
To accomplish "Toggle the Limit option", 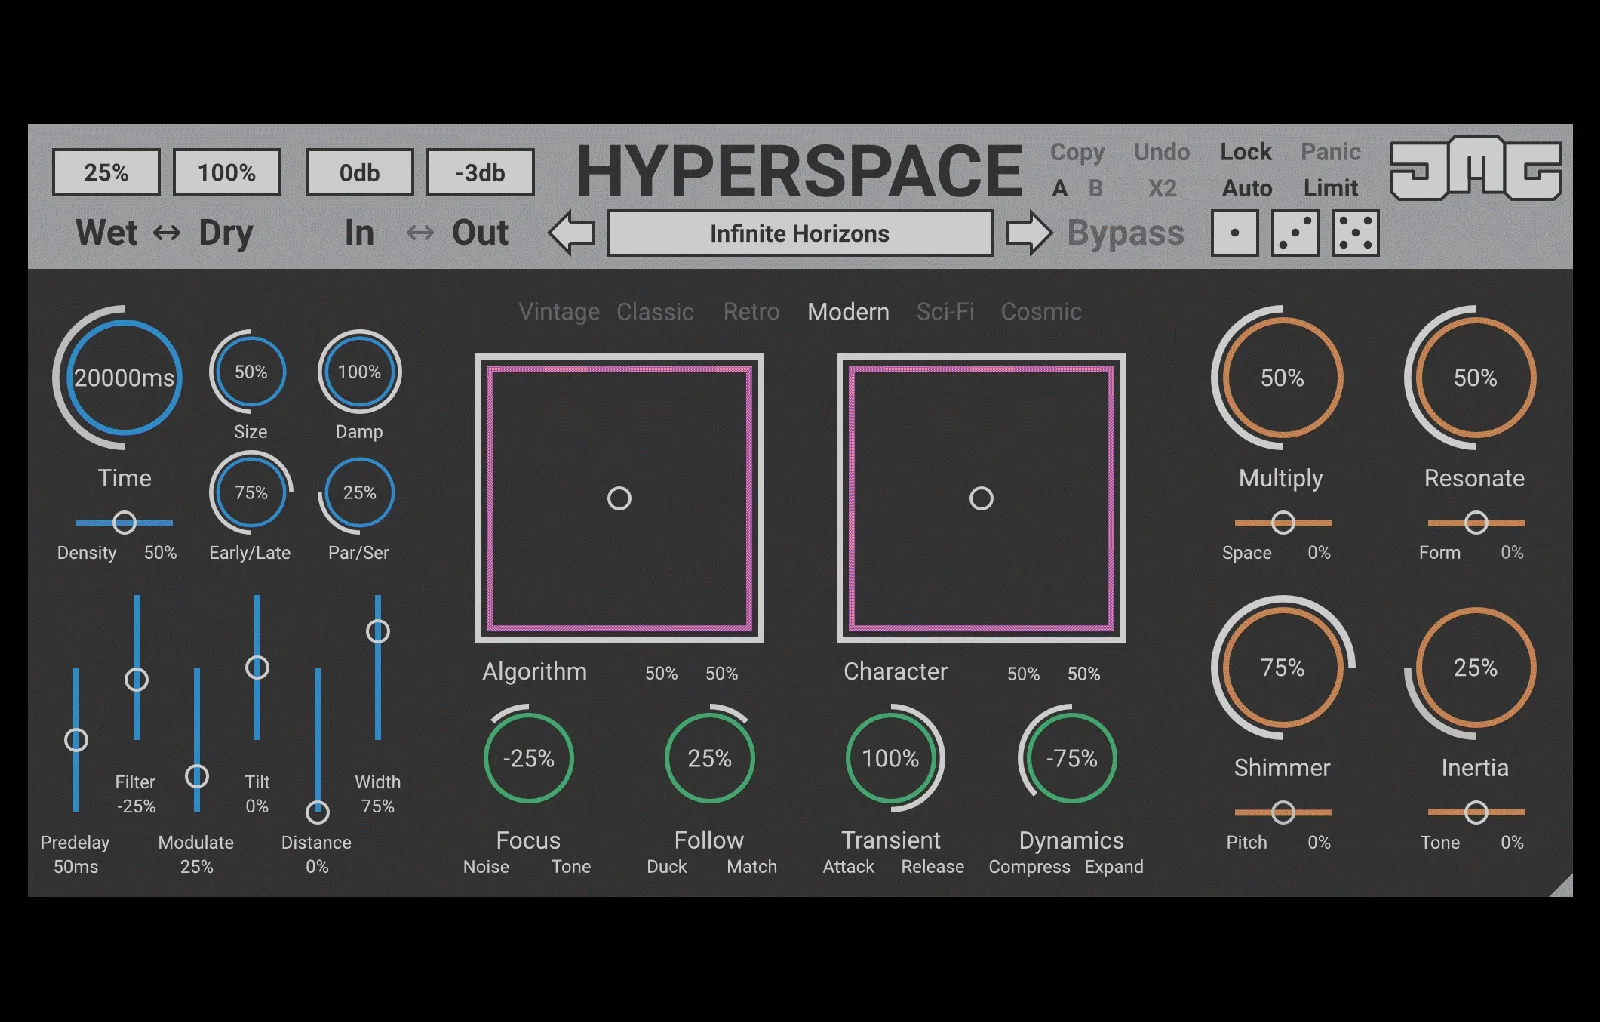I will (1330, 188).
